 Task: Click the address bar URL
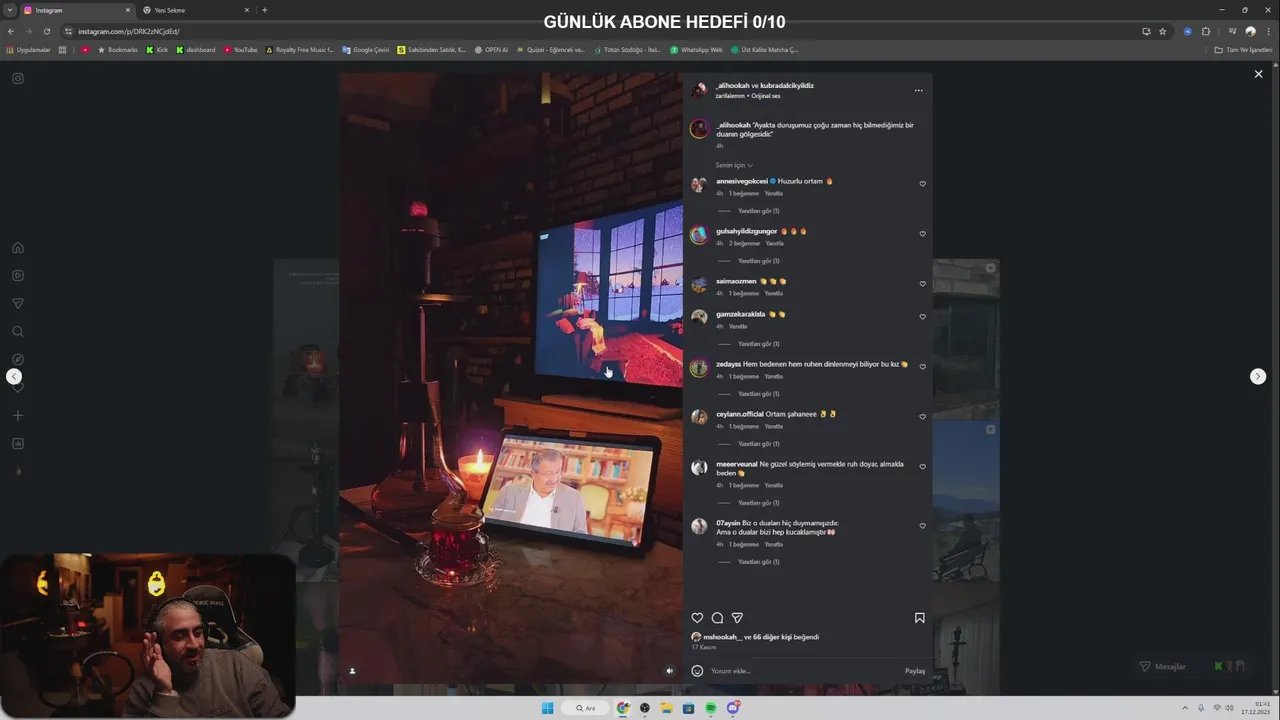[x=128, y=31]
